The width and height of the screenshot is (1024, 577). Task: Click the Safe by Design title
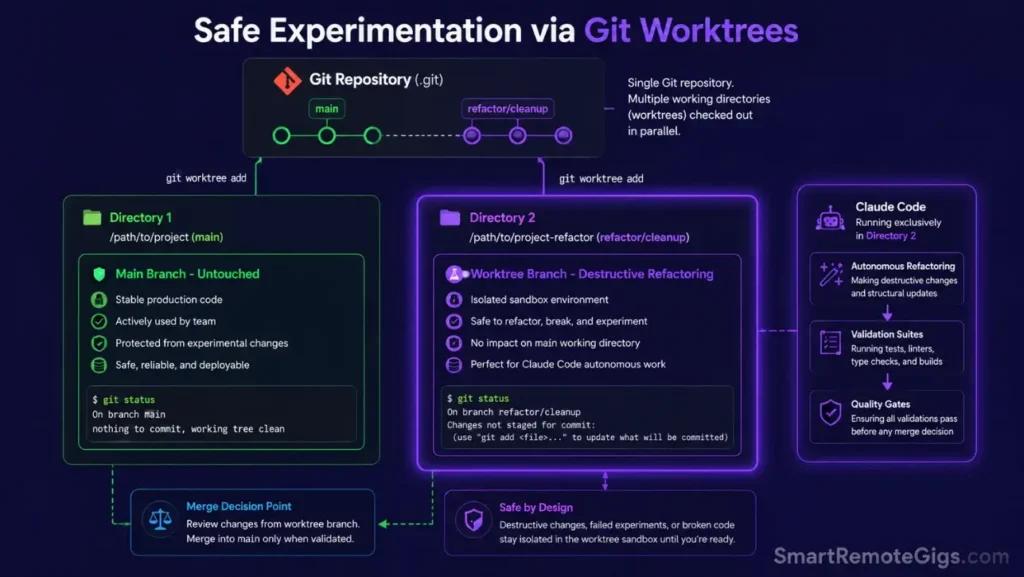536,508
